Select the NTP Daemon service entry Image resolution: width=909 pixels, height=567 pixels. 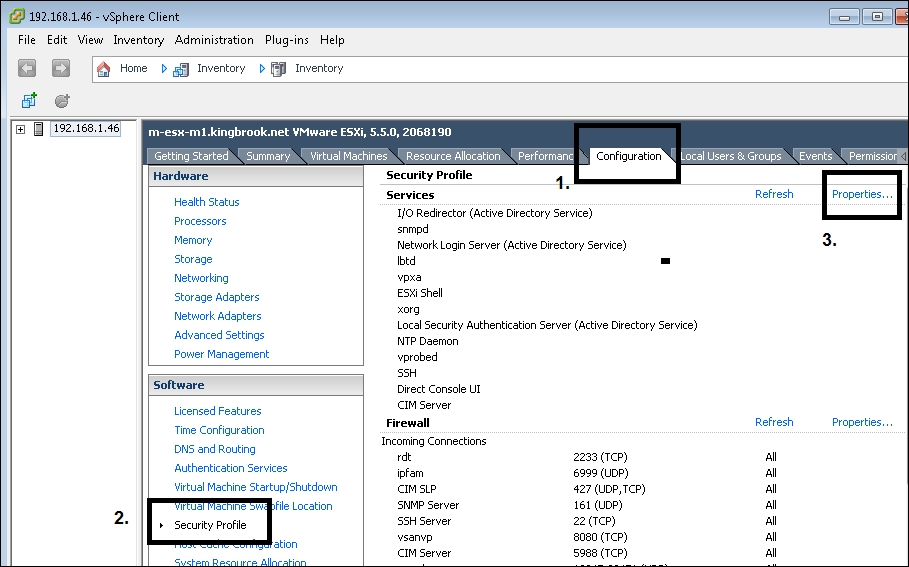[428, 341]
